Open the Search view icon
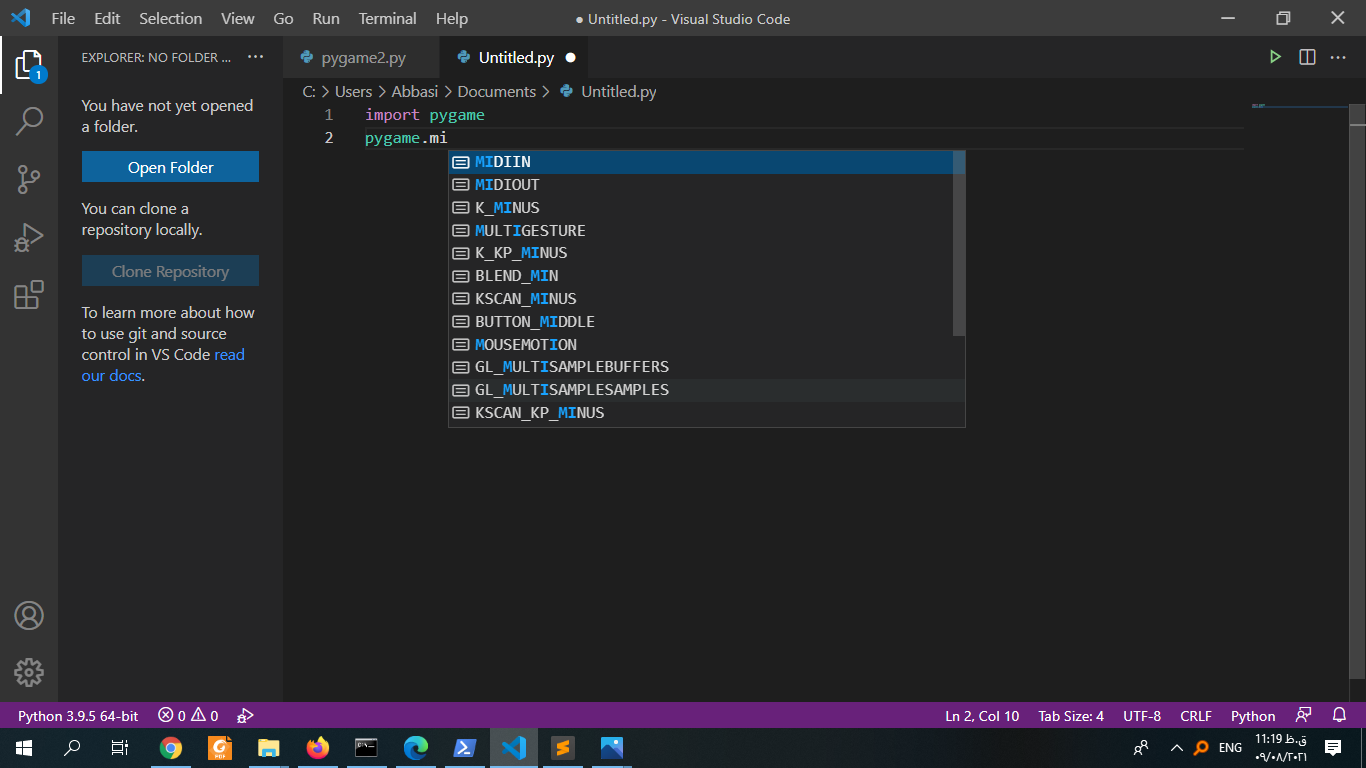1366x768 pixels. (29, 122)
